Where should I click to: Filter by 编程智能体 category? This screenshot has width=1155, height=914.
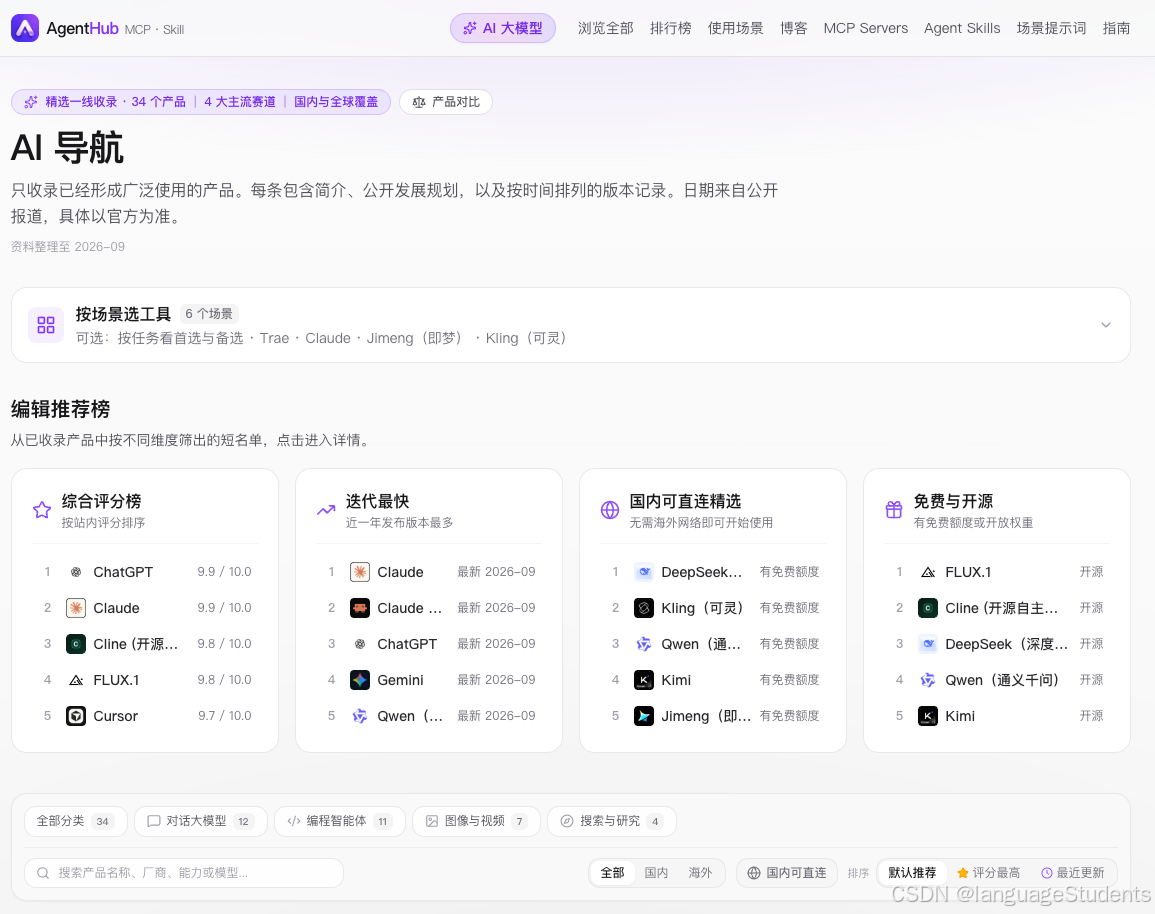(340, 821)
